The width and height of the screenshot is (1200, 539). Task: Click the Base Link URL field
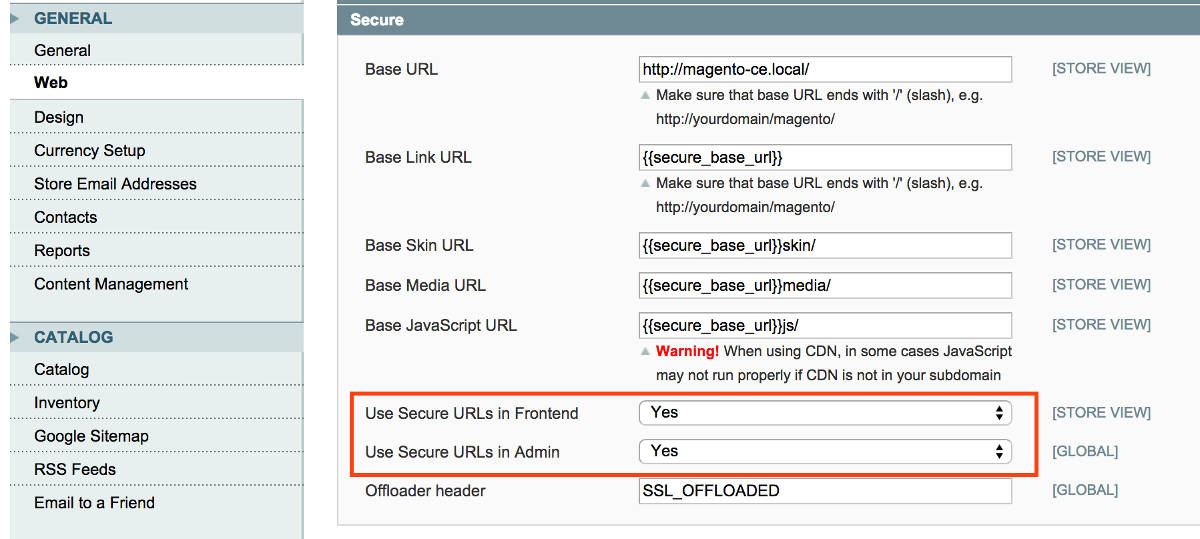pos(825,157)
